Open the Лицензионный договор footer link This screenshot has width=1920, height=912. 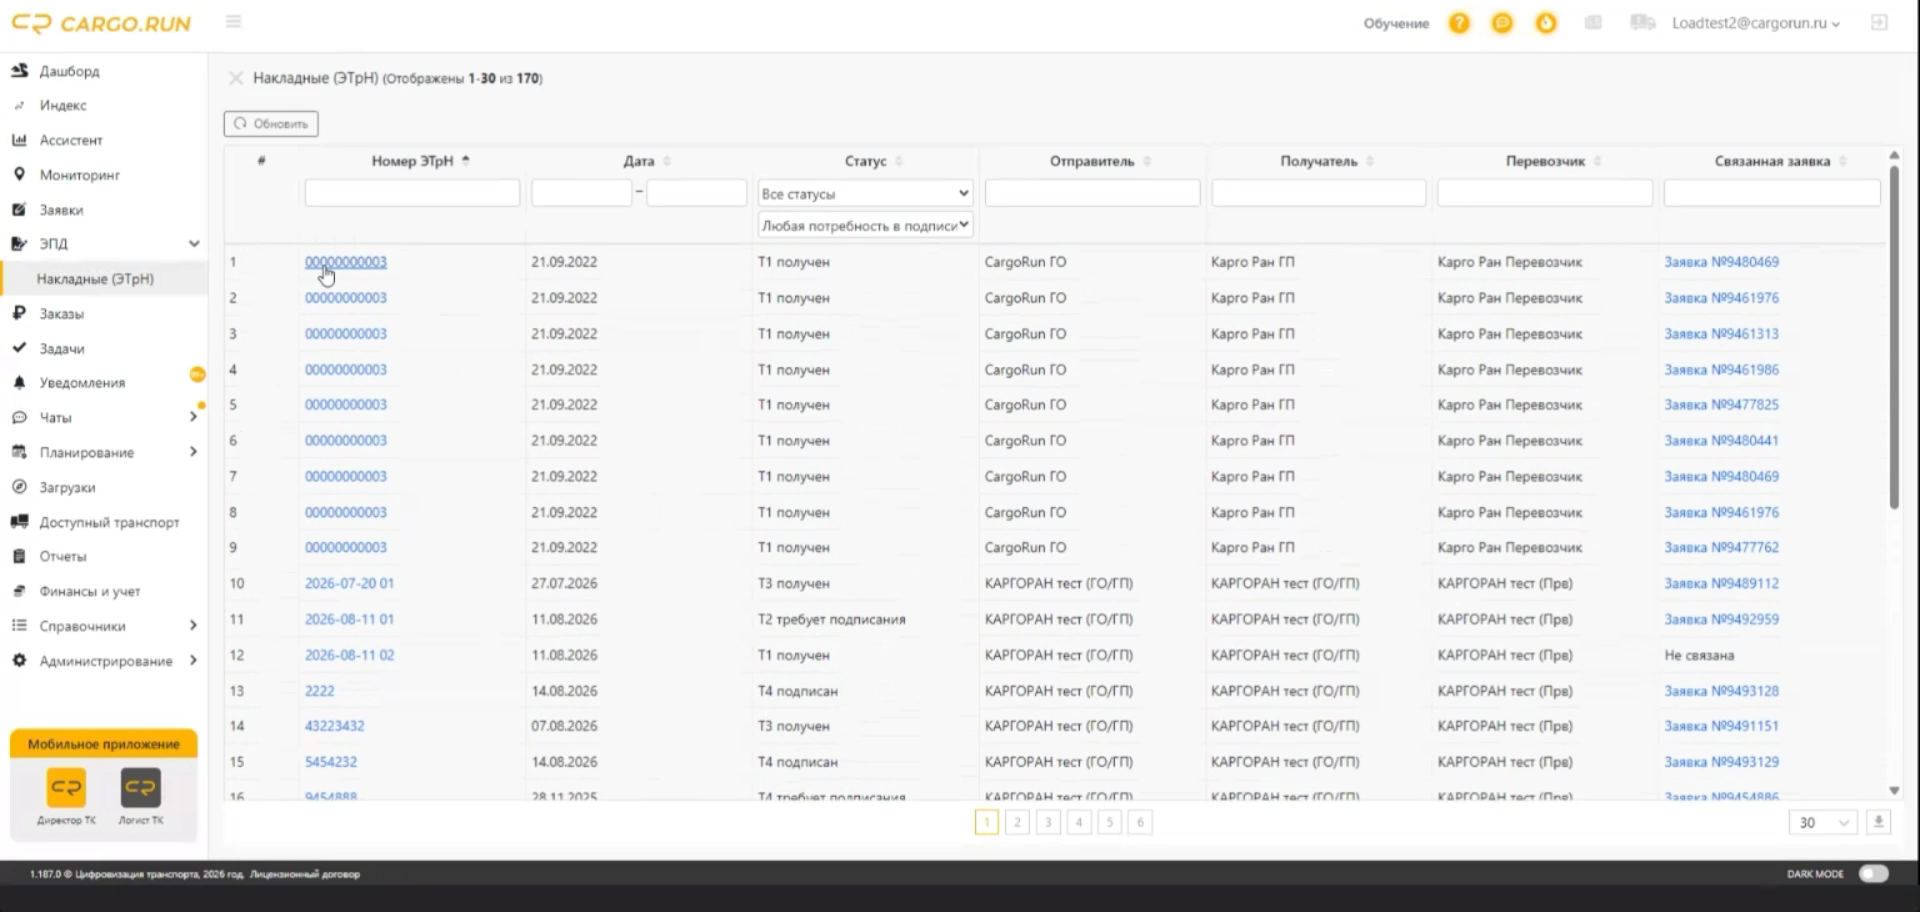click(x=305, y=874)
